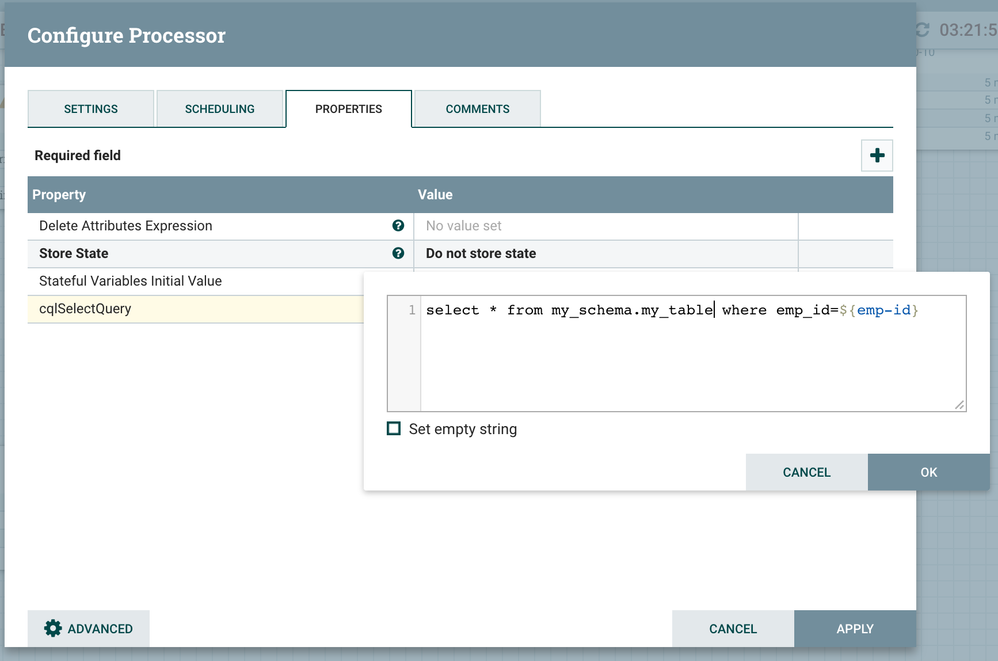998x661 pixels.
Task: Open the Scheduling tab
Action: 220,109
